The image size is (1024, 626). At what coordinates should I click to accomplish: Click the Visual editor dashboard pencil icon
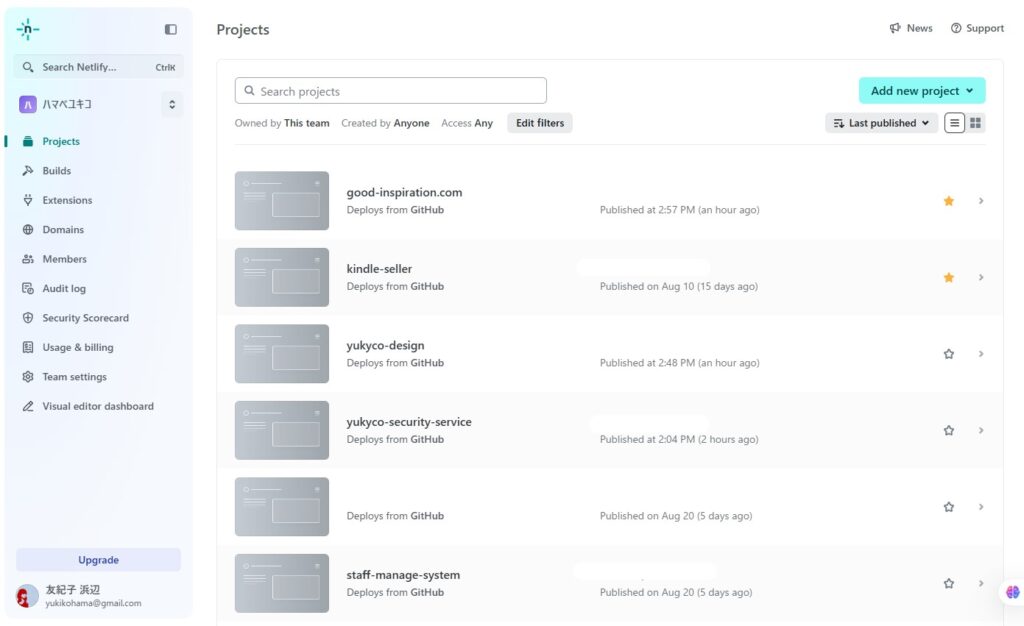tap(27, 406)
